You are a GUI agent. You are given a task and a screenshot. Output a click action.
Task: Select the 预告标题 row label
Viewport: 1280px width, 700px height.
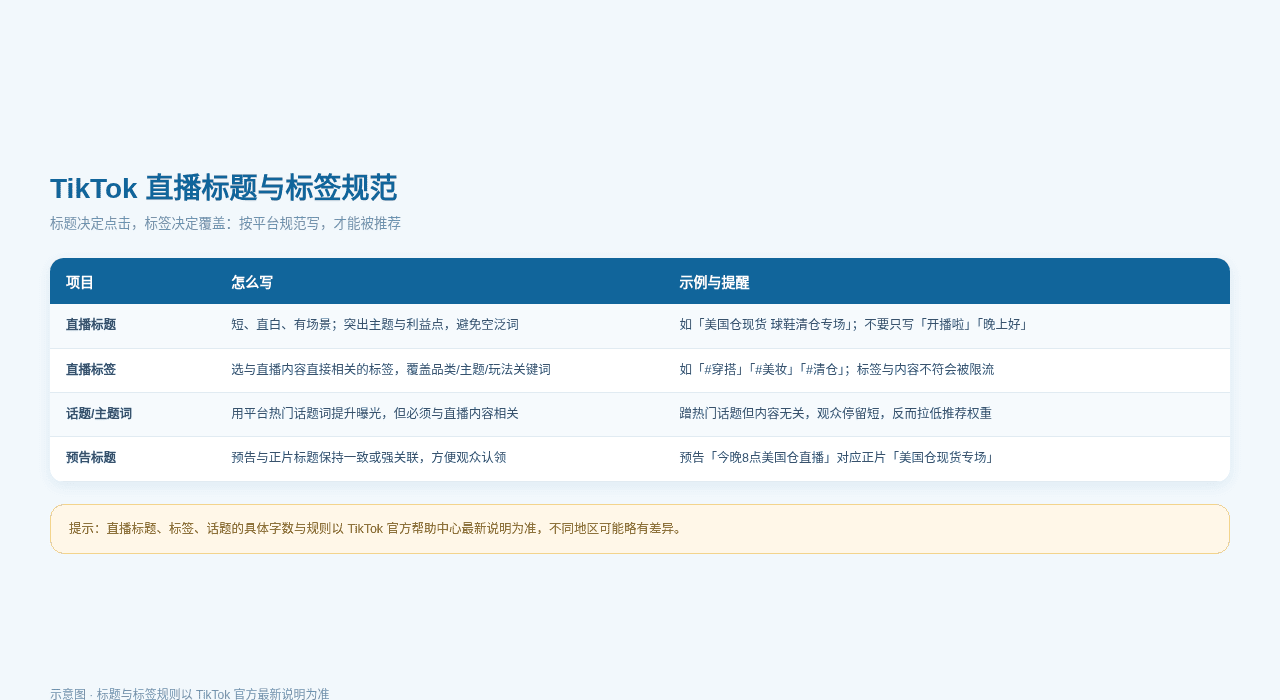pos(91,457)
